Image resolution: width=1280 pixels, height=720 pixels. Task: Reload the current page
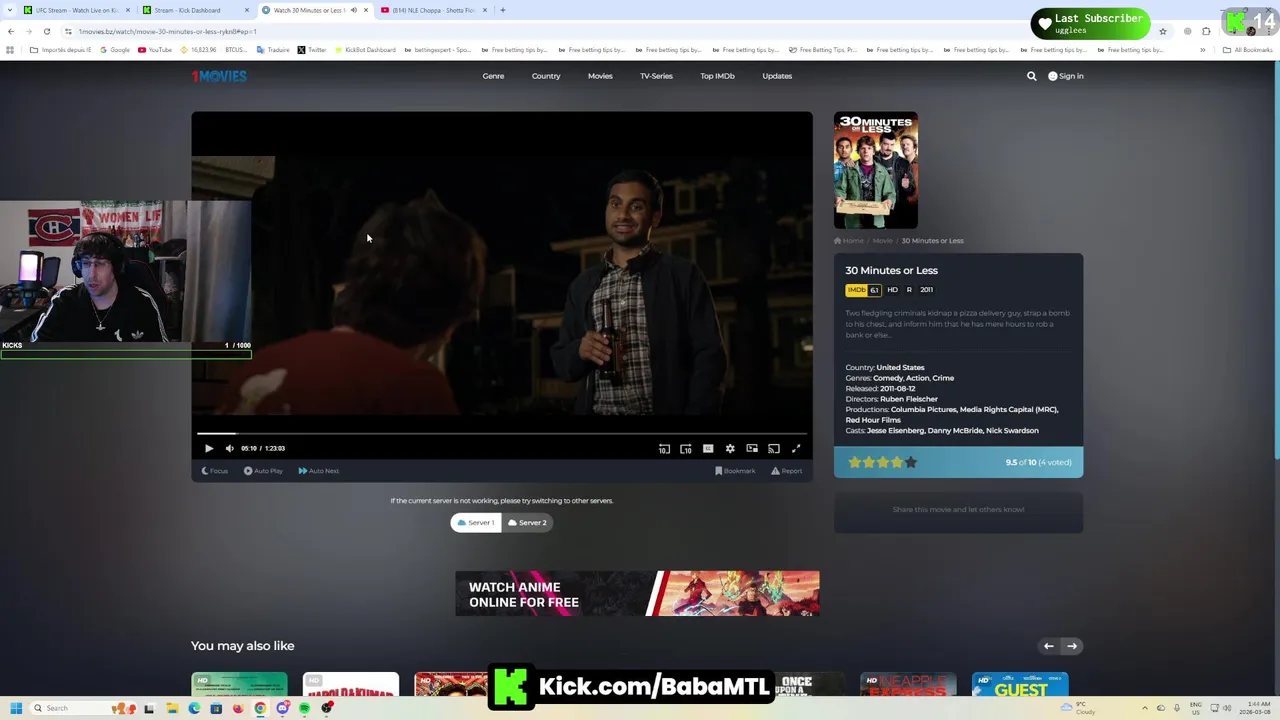pos(46,31)
